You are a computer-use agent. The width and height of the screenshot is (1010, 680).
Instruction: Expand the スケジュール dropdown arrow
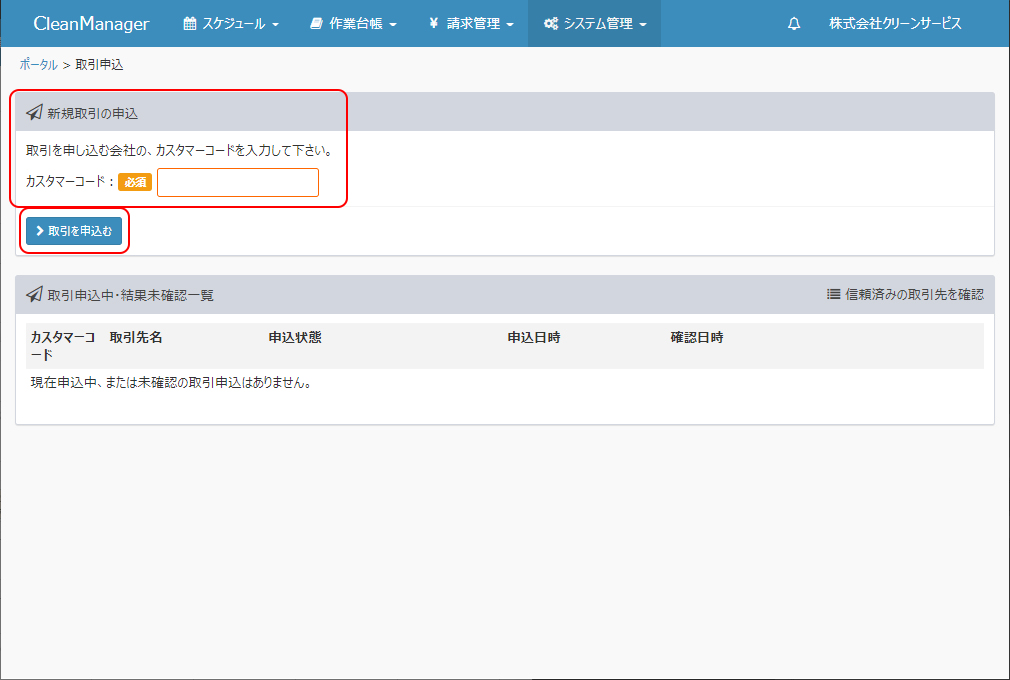275,25
